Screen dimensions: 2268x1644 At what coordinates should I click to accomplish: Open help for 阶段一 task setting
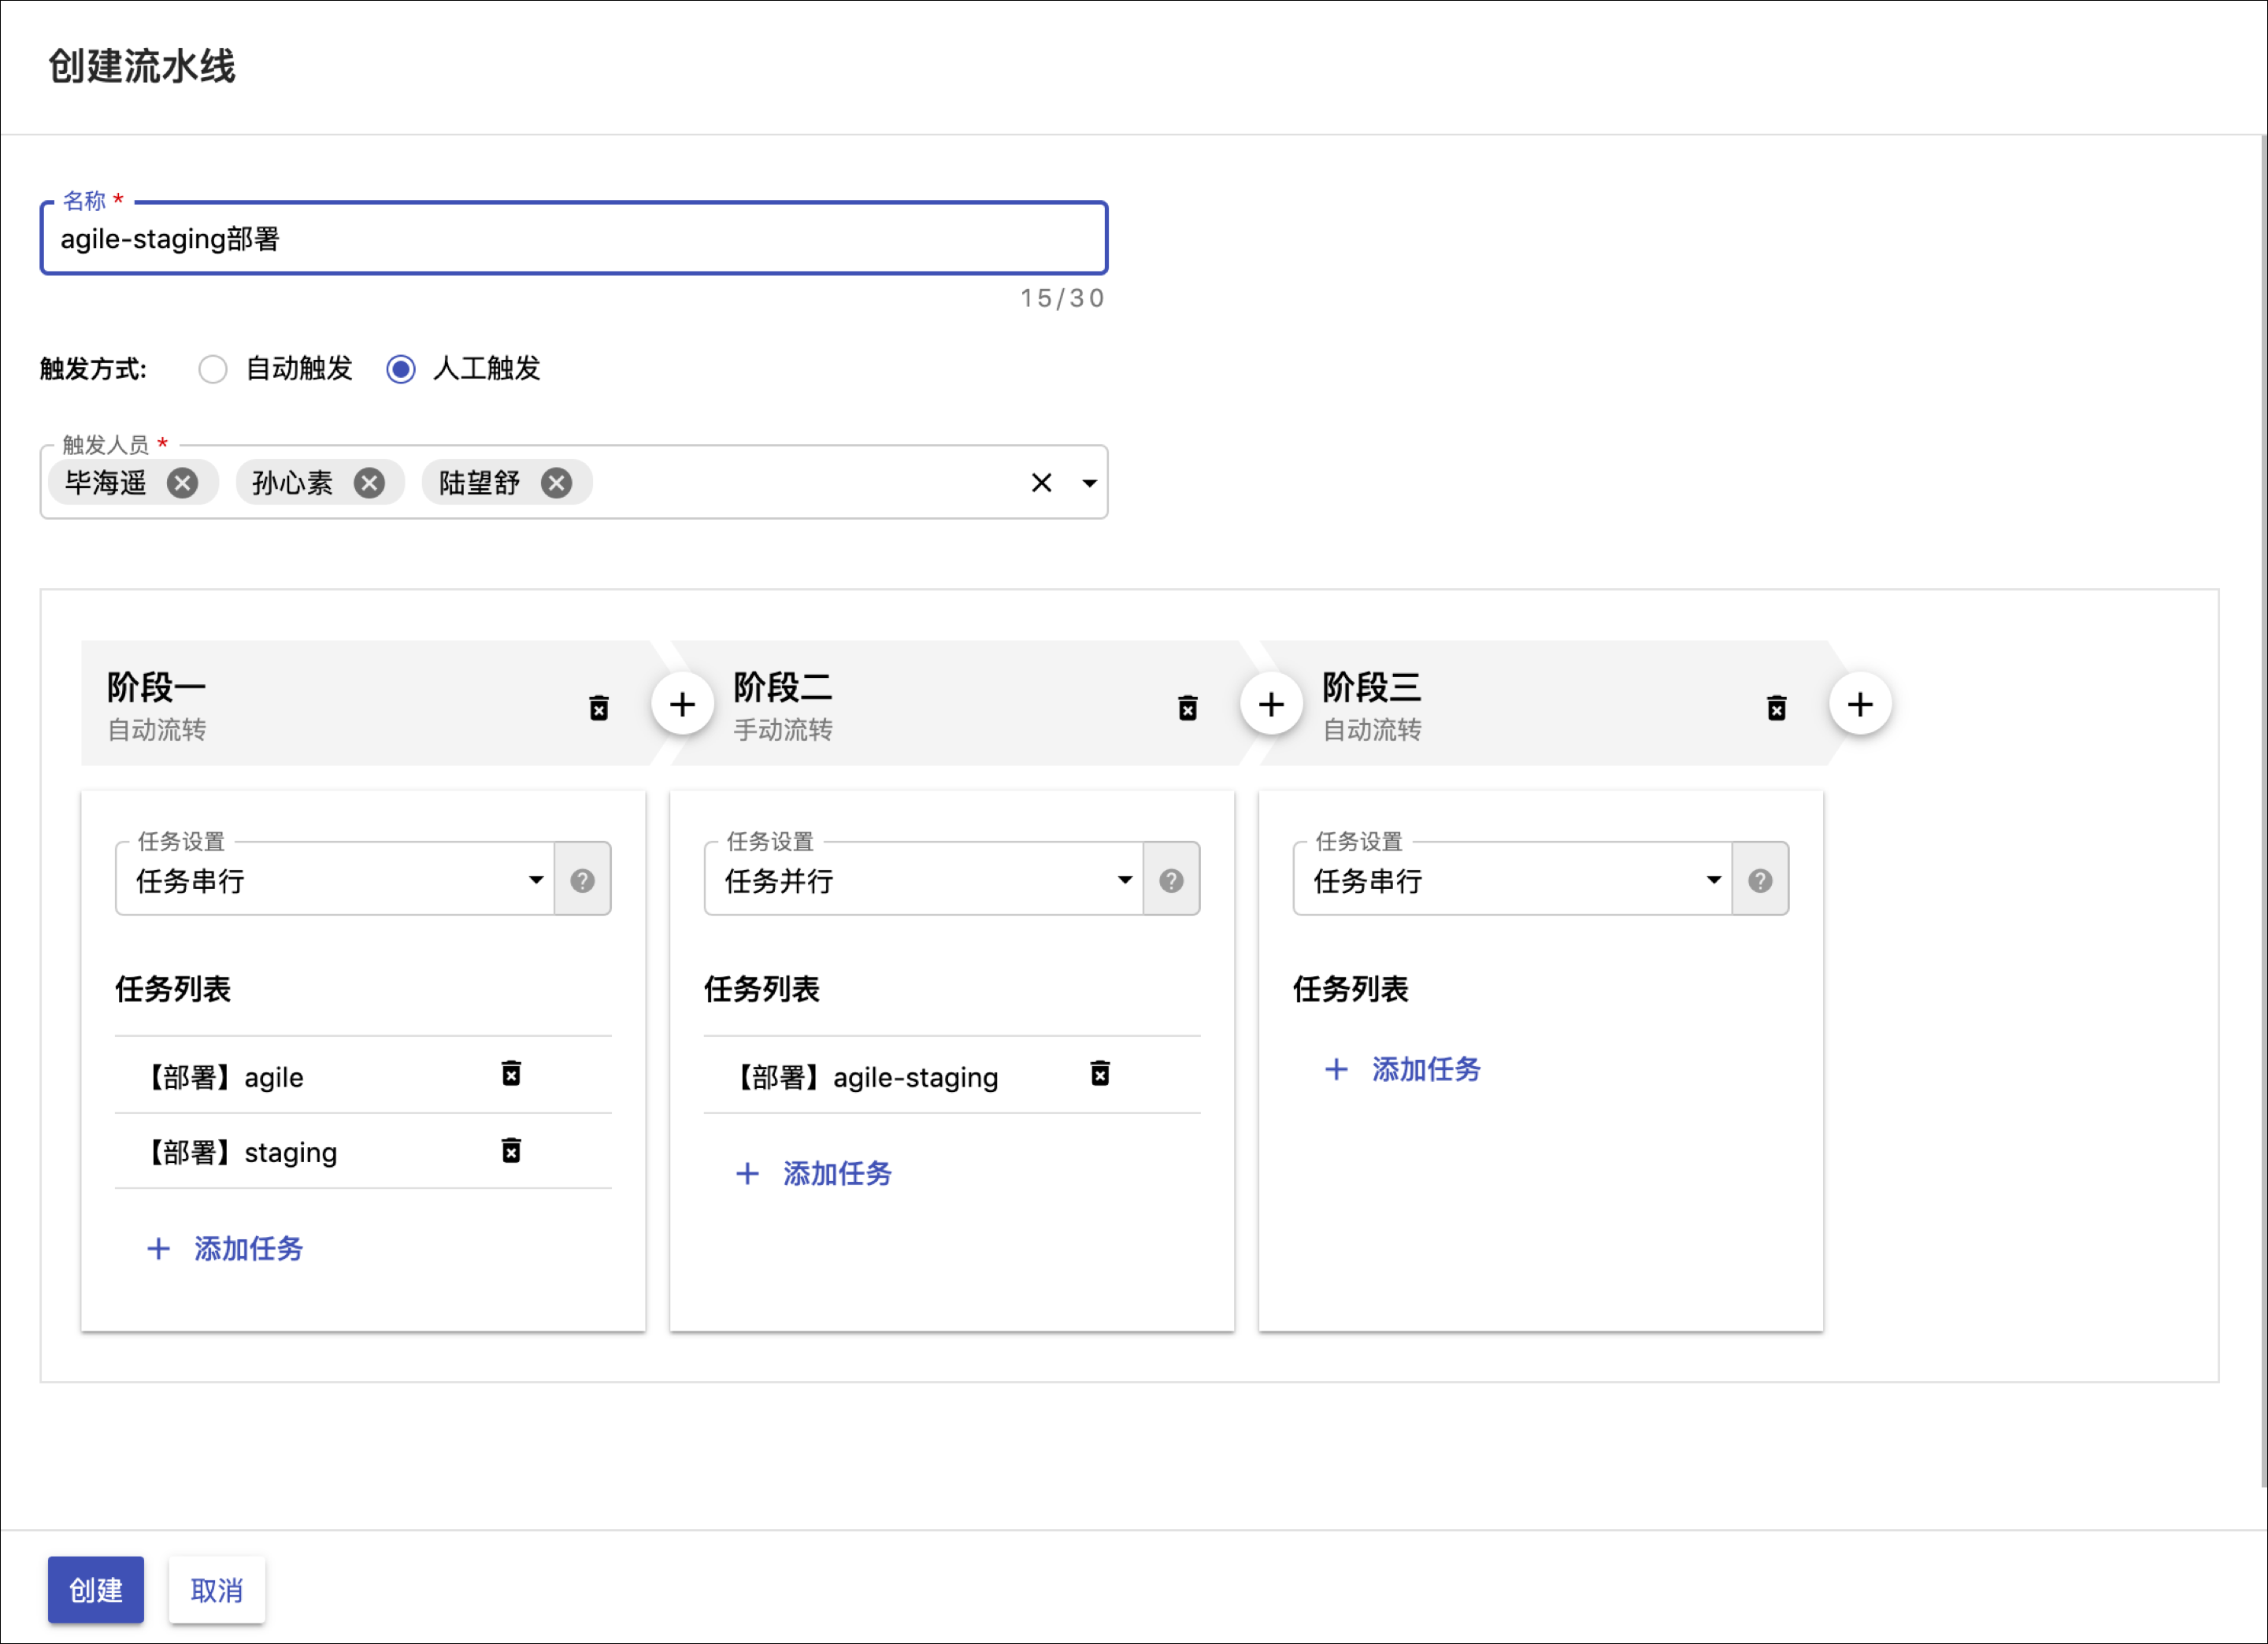[583, 881]
